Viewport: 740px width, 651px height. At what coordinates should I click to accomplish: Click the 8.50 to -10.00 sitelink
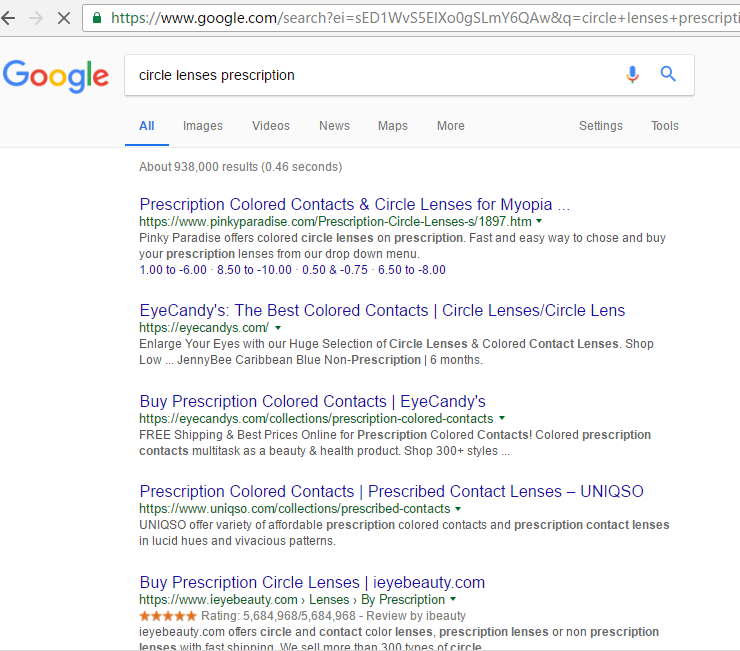(254, 270)
